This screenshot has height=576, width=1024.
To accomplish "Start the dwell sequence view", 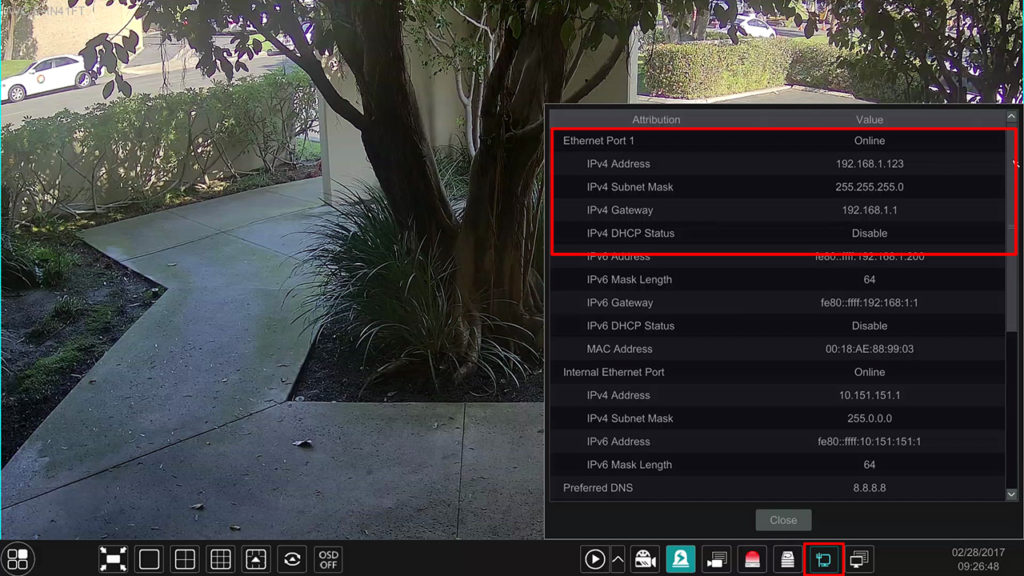I will coord(292,559).
